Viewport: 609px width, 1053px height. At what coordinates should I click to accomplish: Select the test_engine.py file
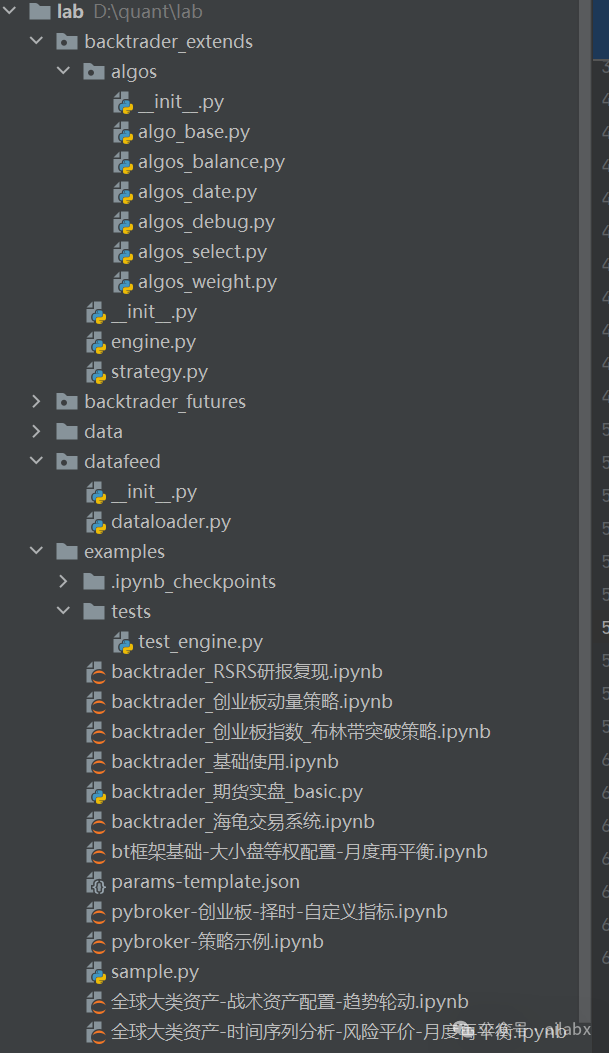[201, 642]
